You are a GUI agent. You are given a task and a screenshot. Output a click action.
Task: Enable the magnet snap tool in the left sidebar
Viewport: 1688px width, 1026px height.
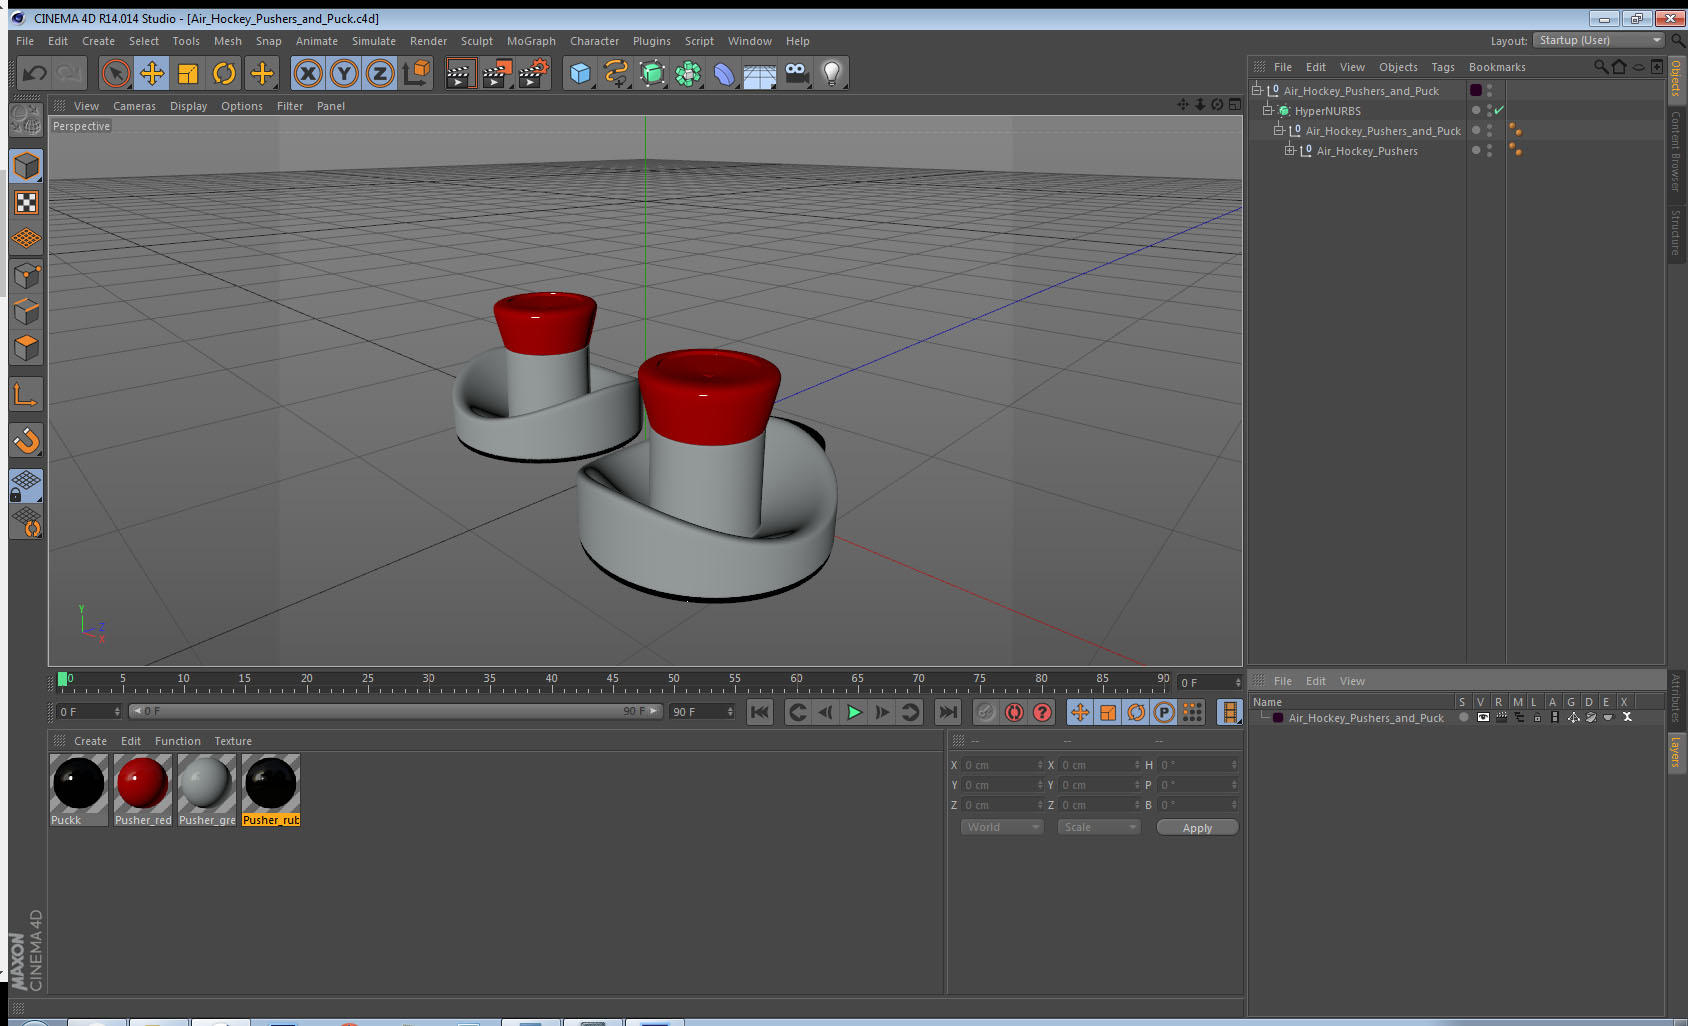coord(27,440)
